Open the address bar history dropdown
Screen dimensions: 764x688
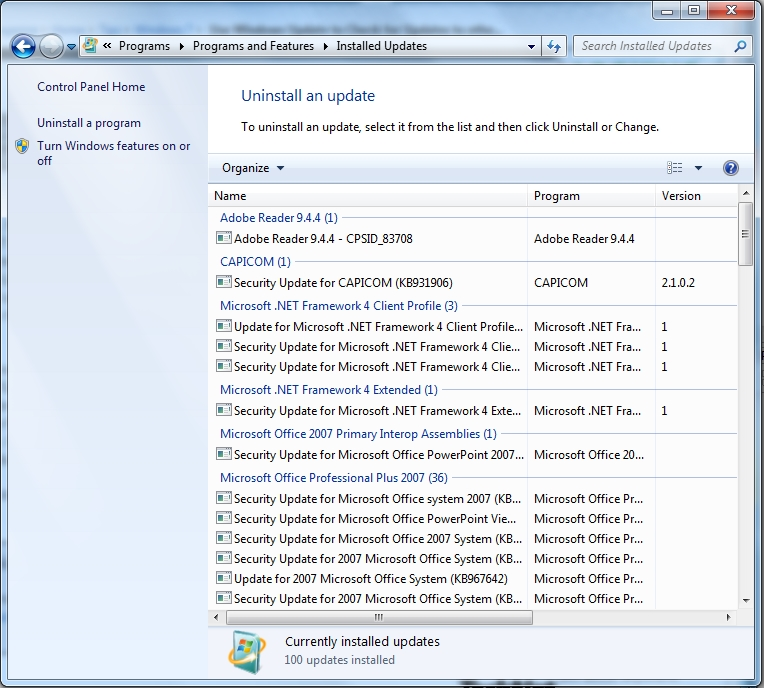tap(531, 46)
